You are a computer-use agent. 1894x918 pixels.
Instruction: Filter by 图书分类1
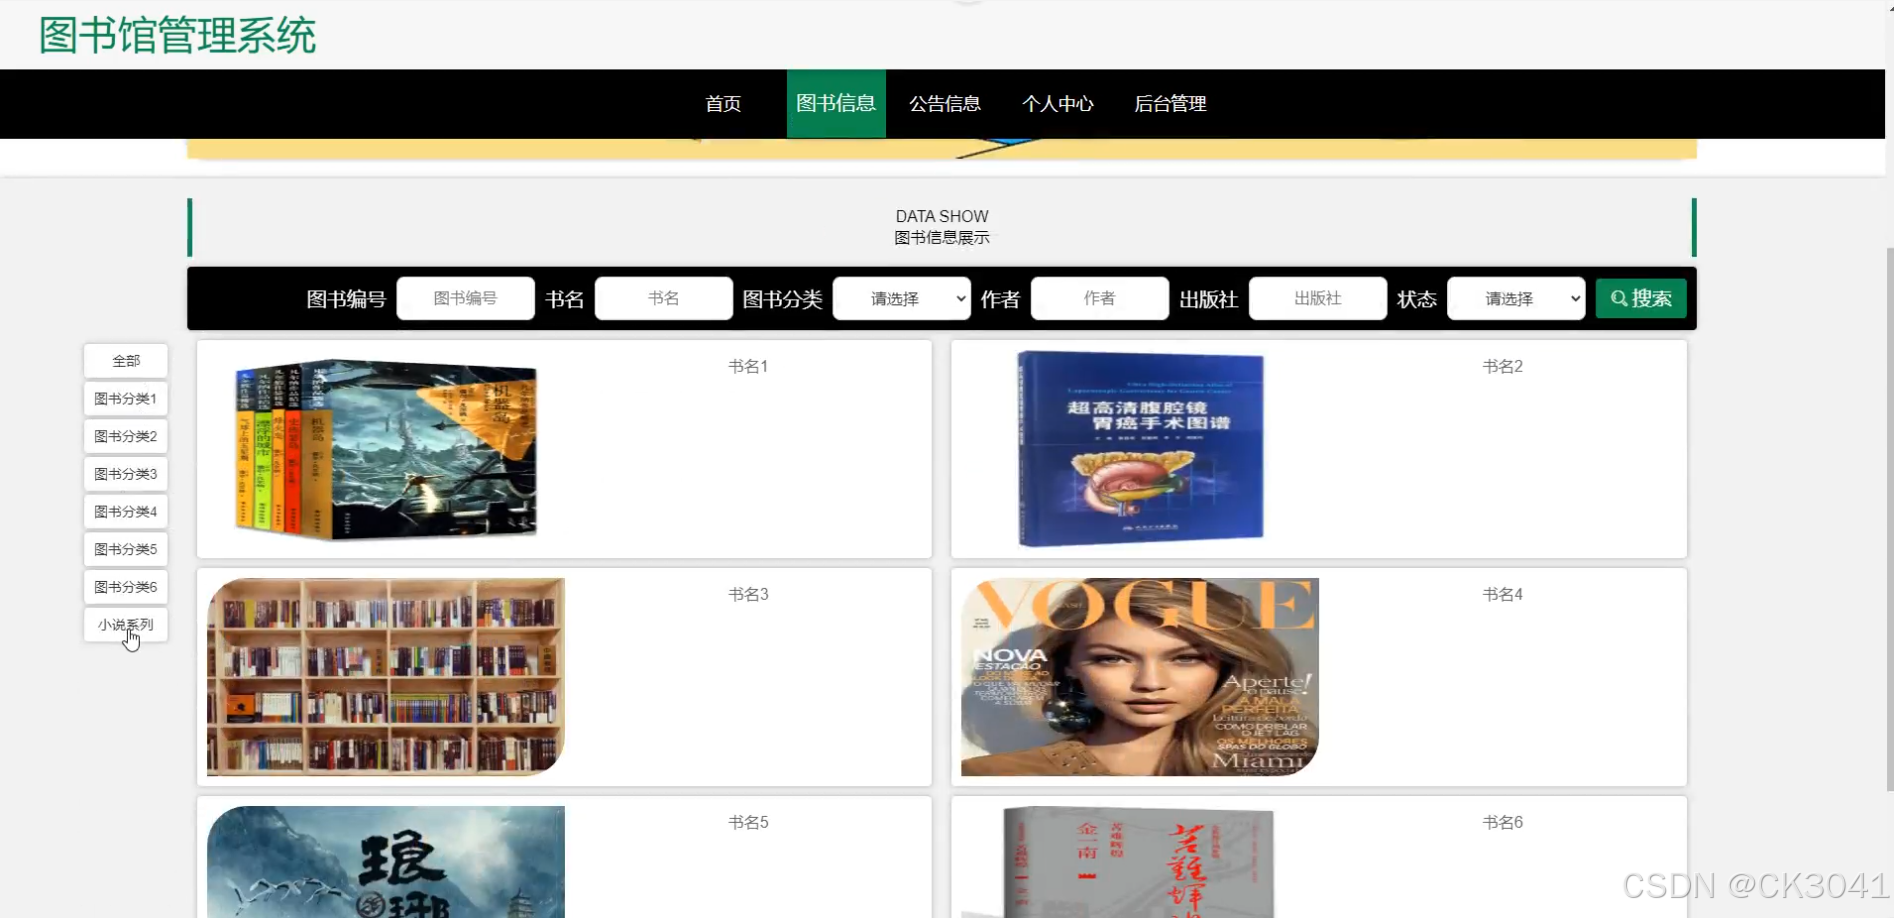pos(126,398)
